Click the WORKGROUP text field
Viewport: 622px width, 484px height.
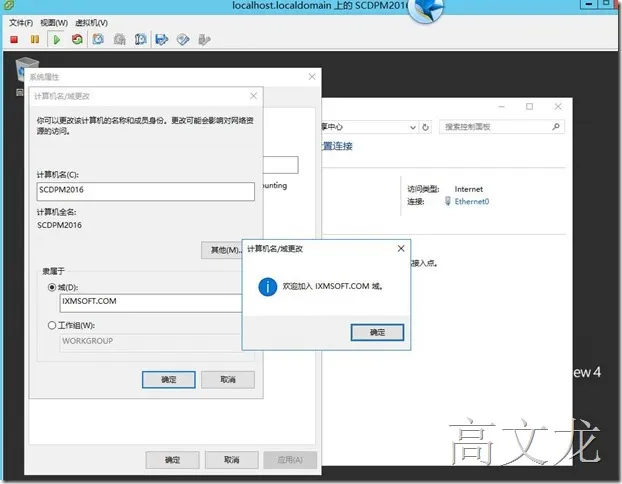coord(151,342)
